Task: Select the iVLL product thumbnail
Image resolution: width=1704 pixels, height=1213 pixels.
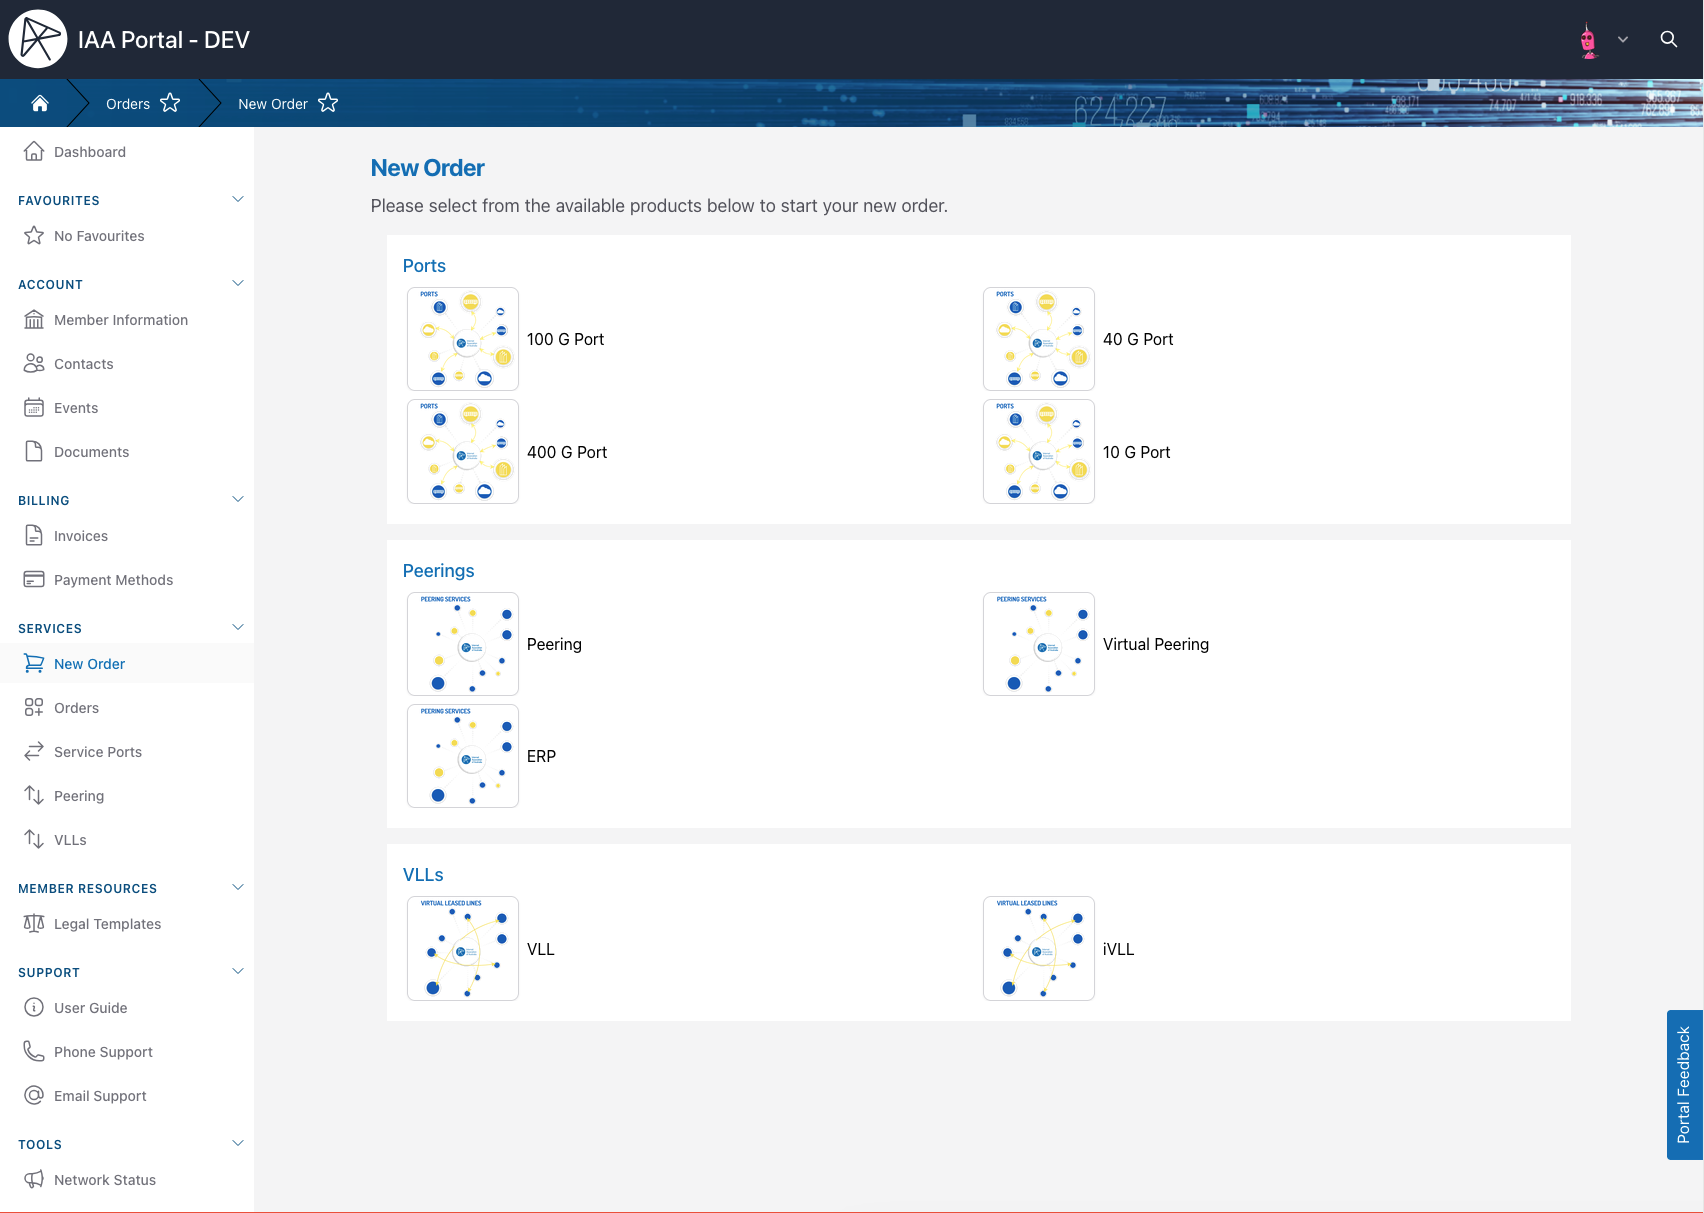Action: pyautogui.click(x=1038, y=948)
